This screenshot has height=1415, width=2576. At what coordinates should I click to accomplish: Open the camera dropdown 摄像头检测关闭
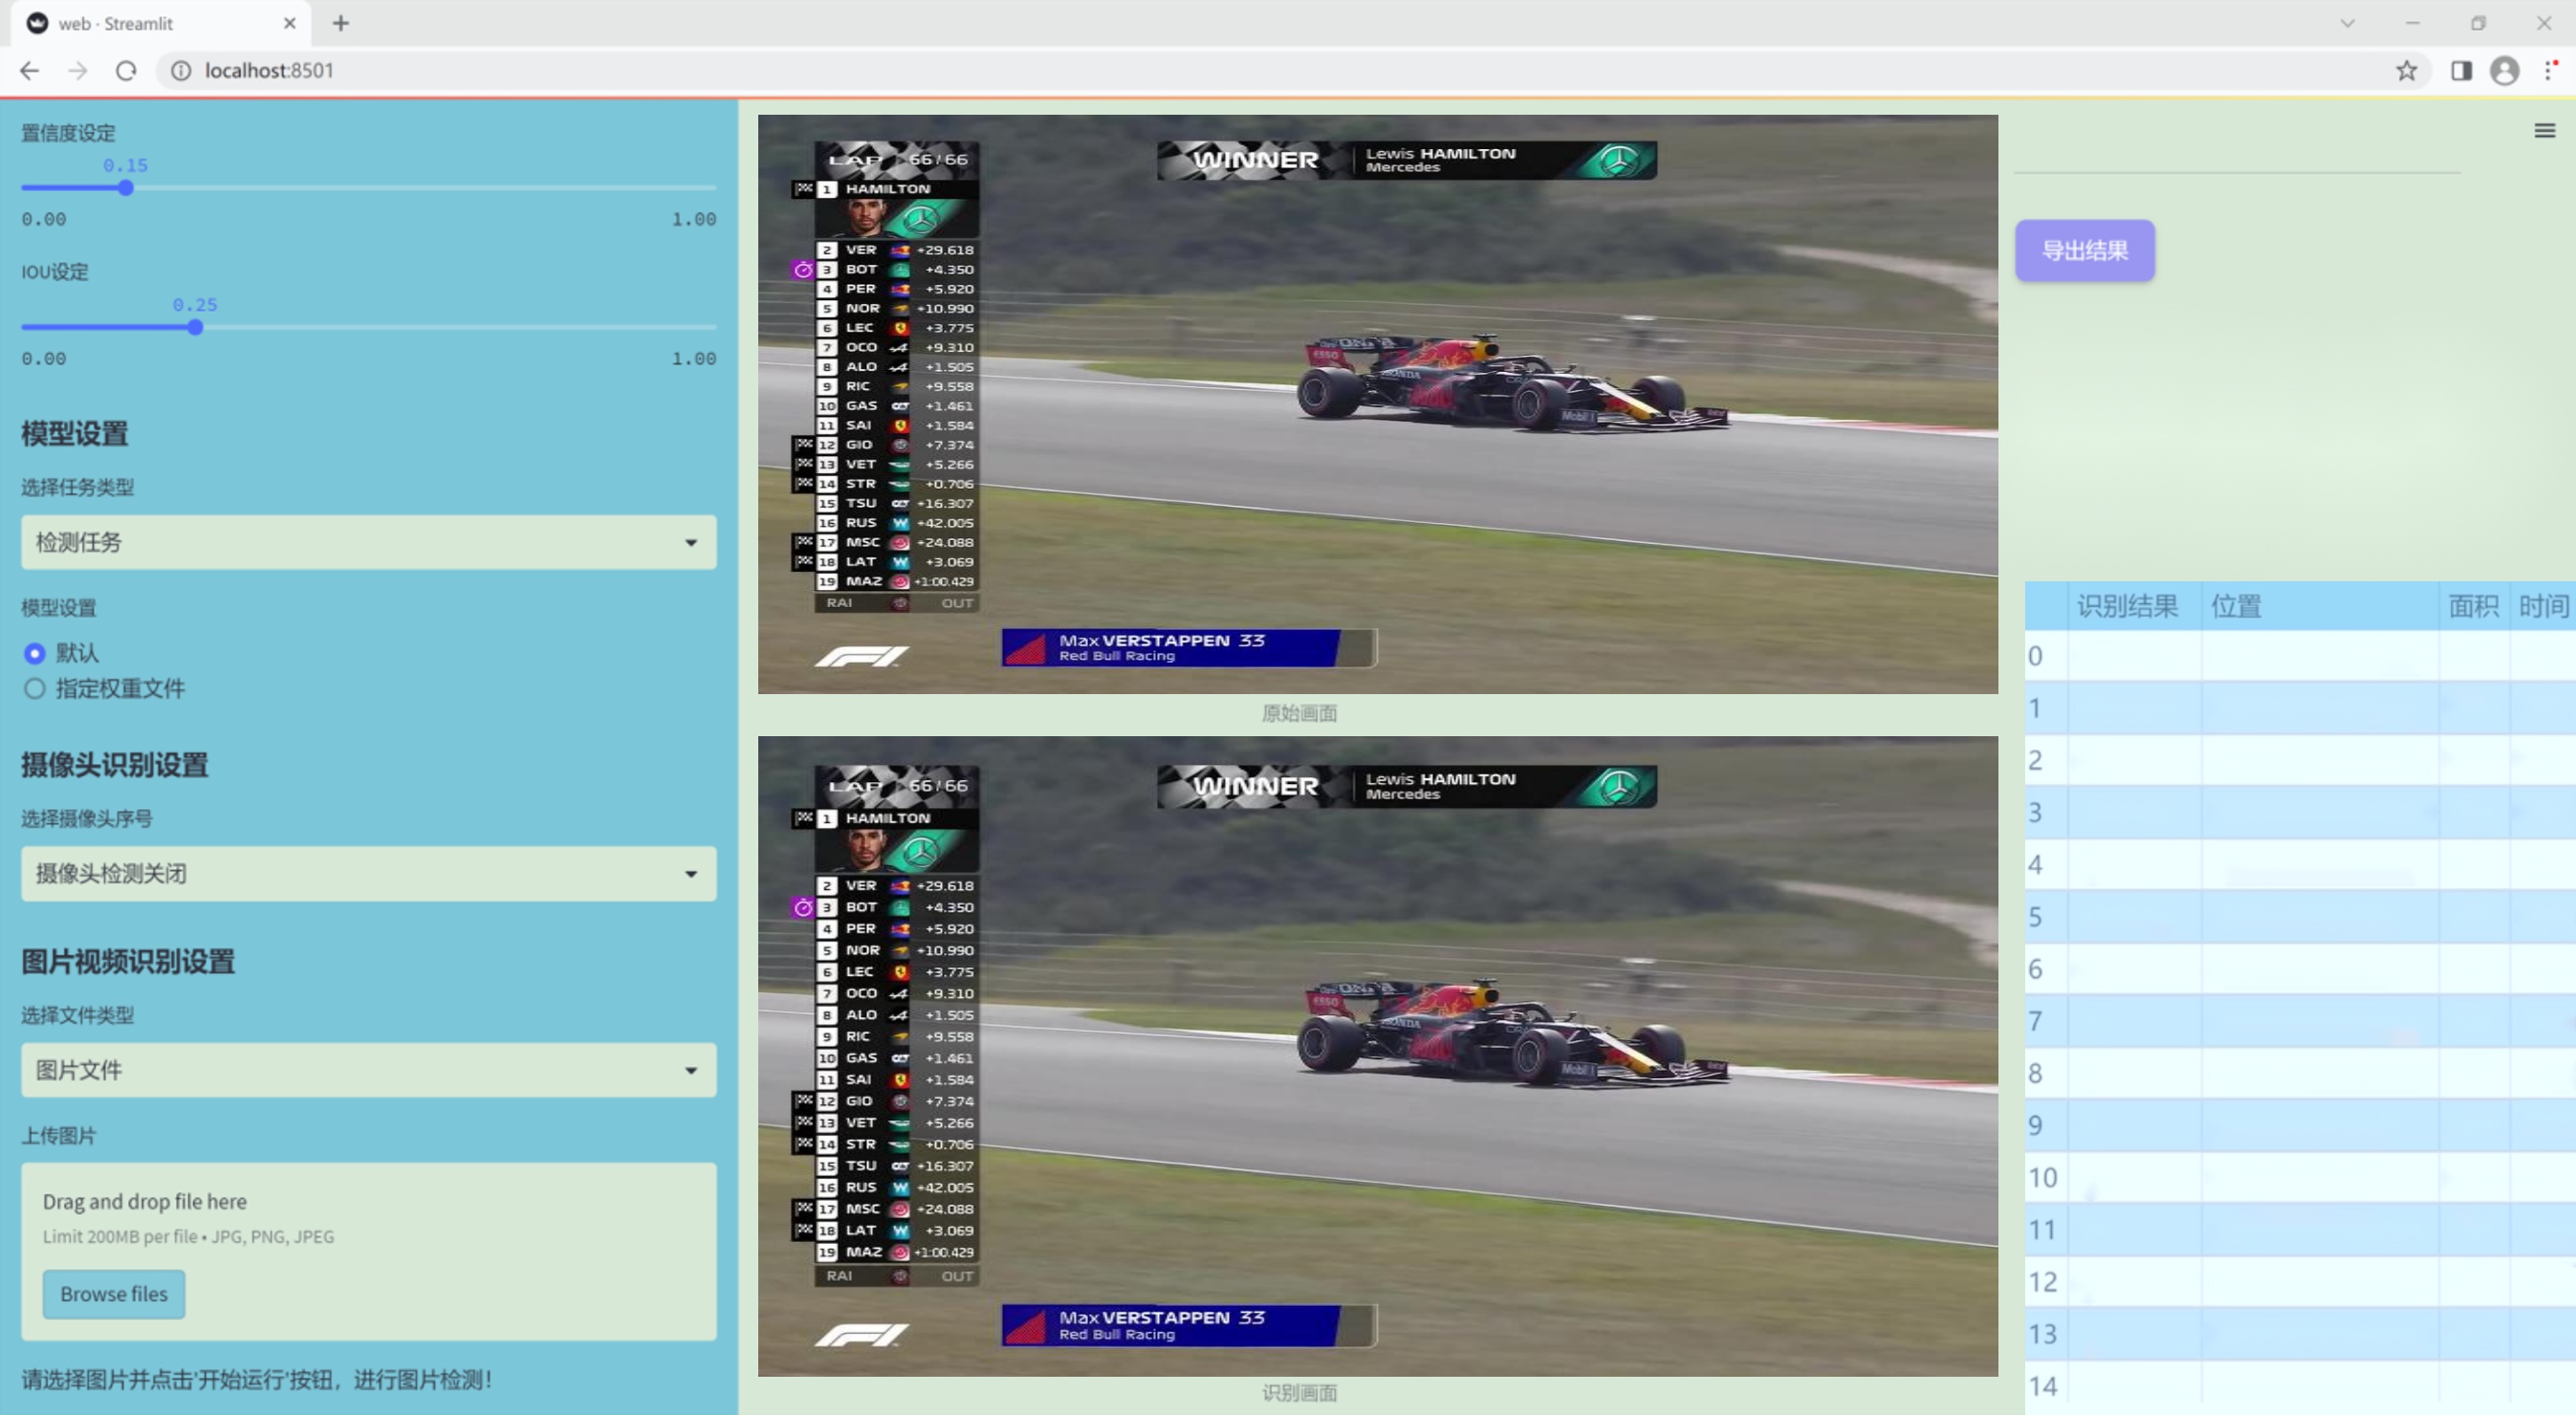point(368,873)
